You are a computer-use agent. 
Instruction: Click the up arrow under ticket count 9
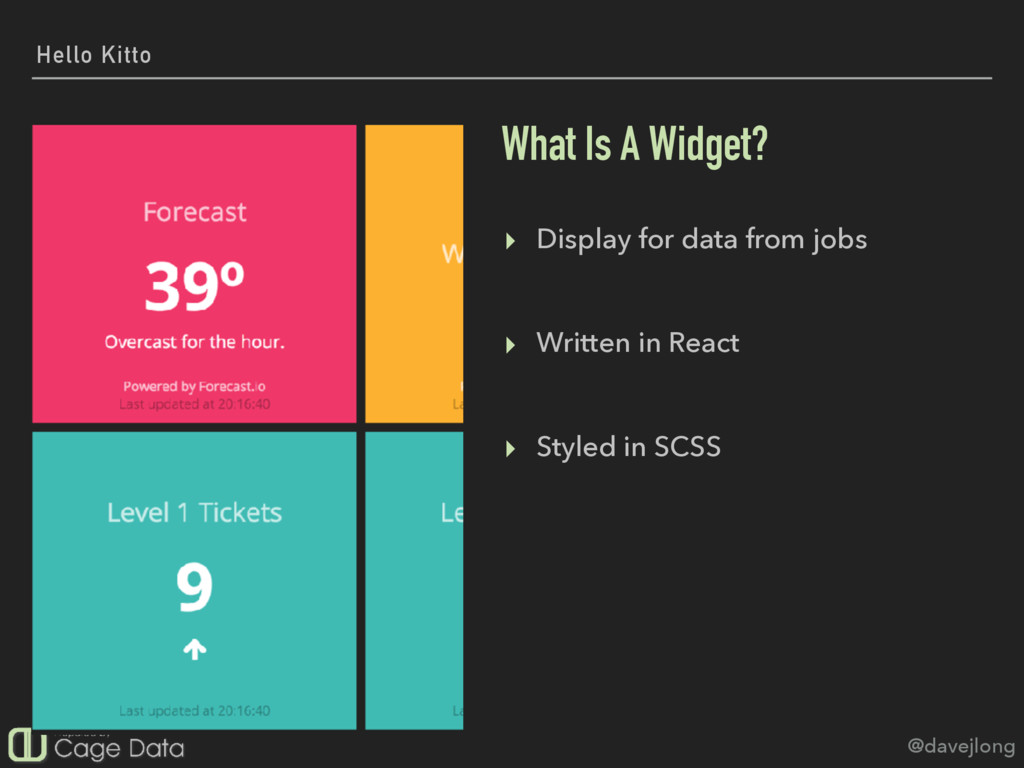(194, 649)
